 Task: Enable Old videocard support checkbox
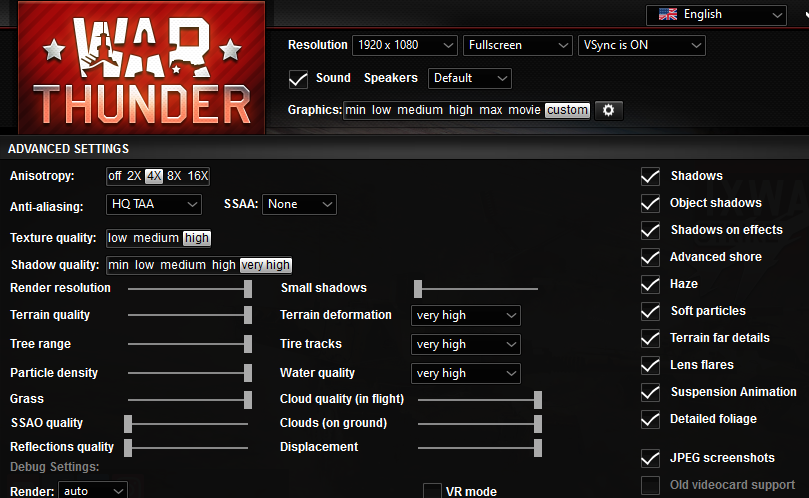650,485
